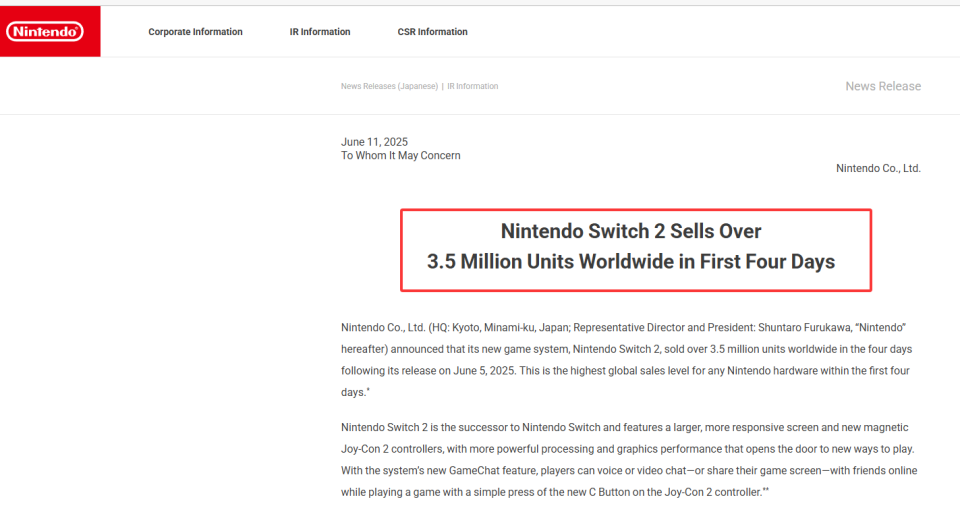Click the Nintendo logo
Screen dimensions: 960x508
click(x=45, y=32)
